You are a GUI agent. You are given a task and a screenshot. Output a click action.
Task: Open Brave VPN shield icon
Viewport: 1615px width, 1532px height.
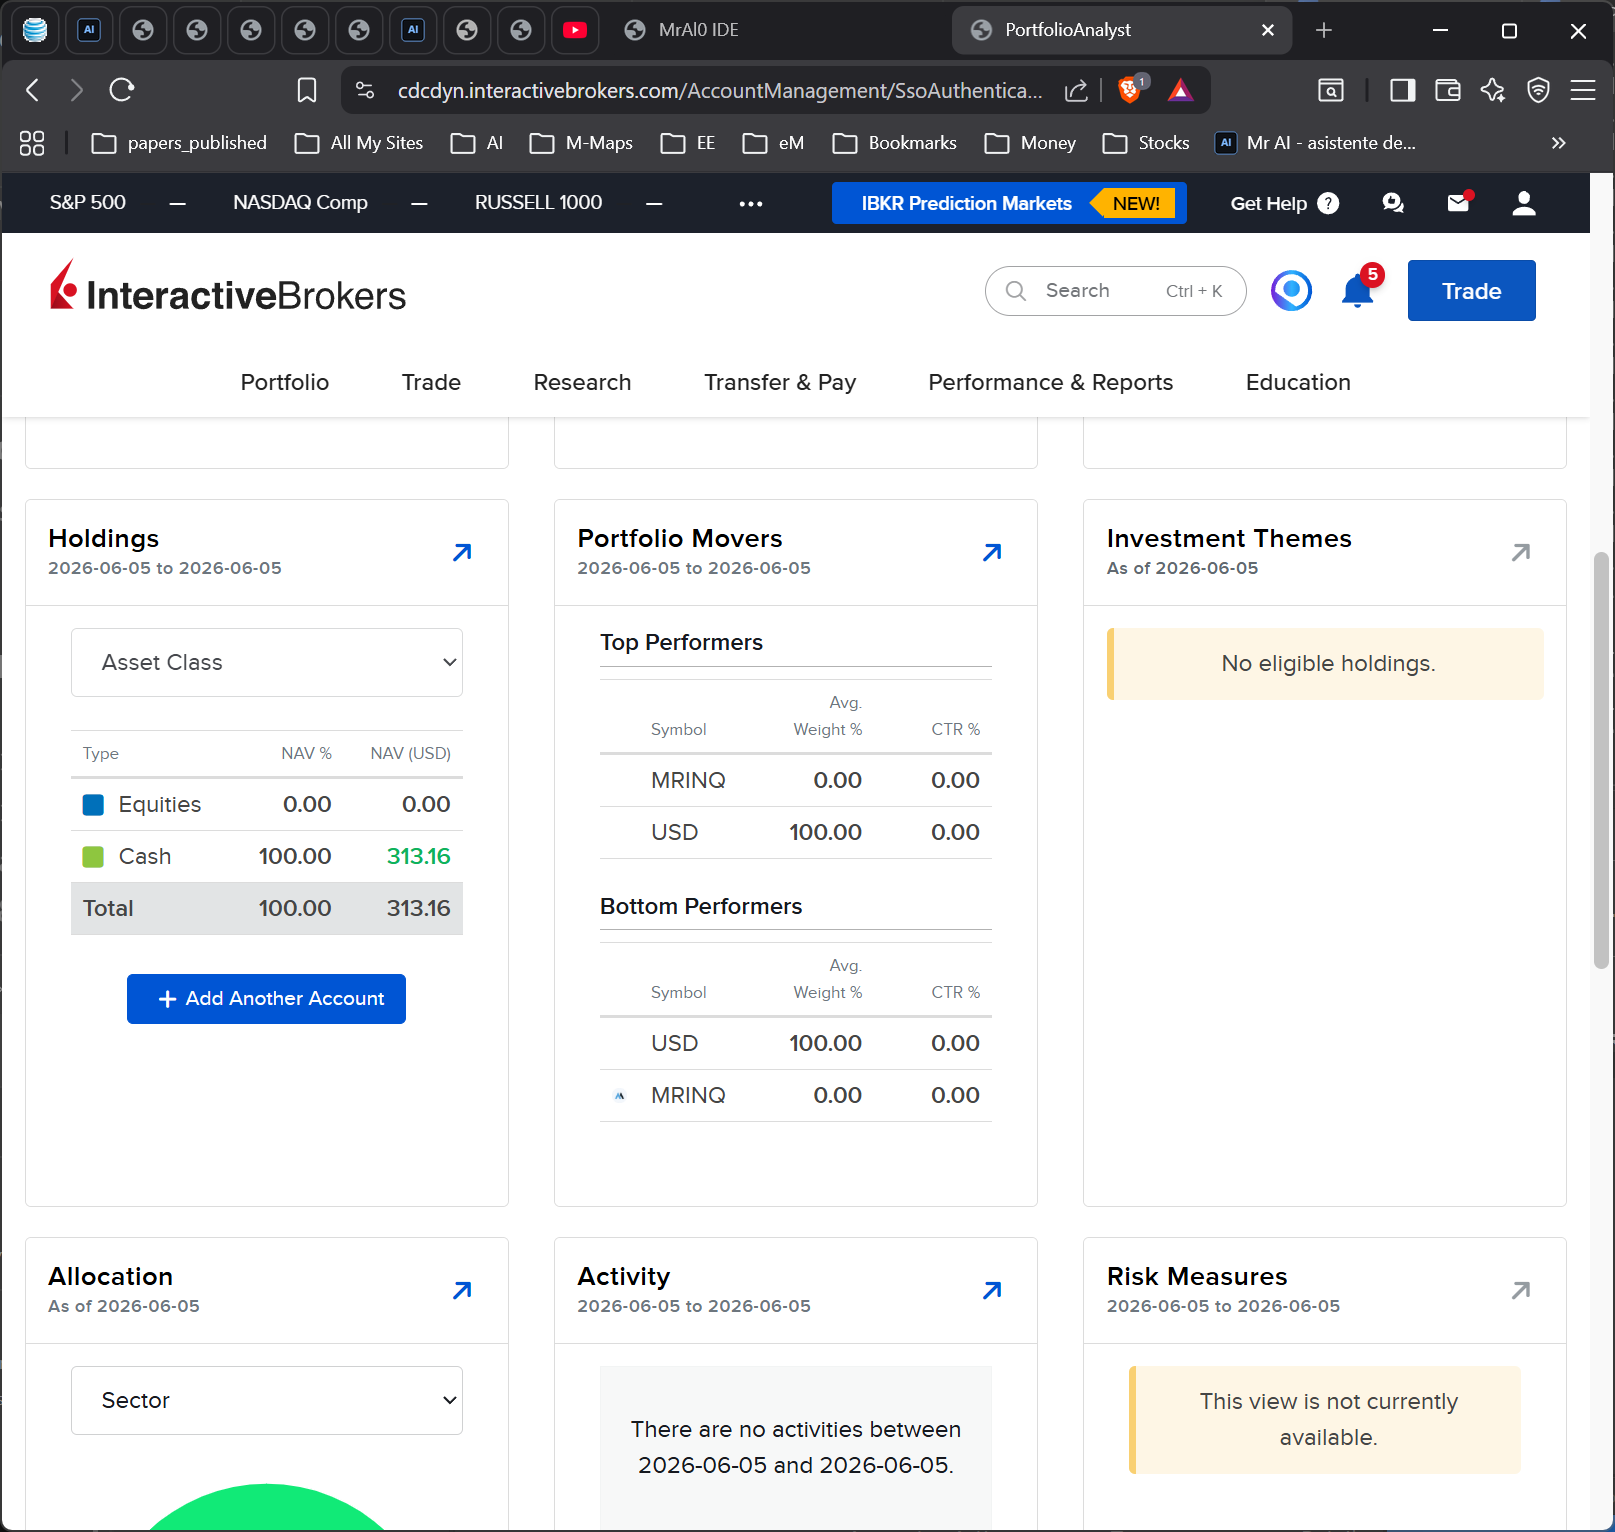point(1538,91)
